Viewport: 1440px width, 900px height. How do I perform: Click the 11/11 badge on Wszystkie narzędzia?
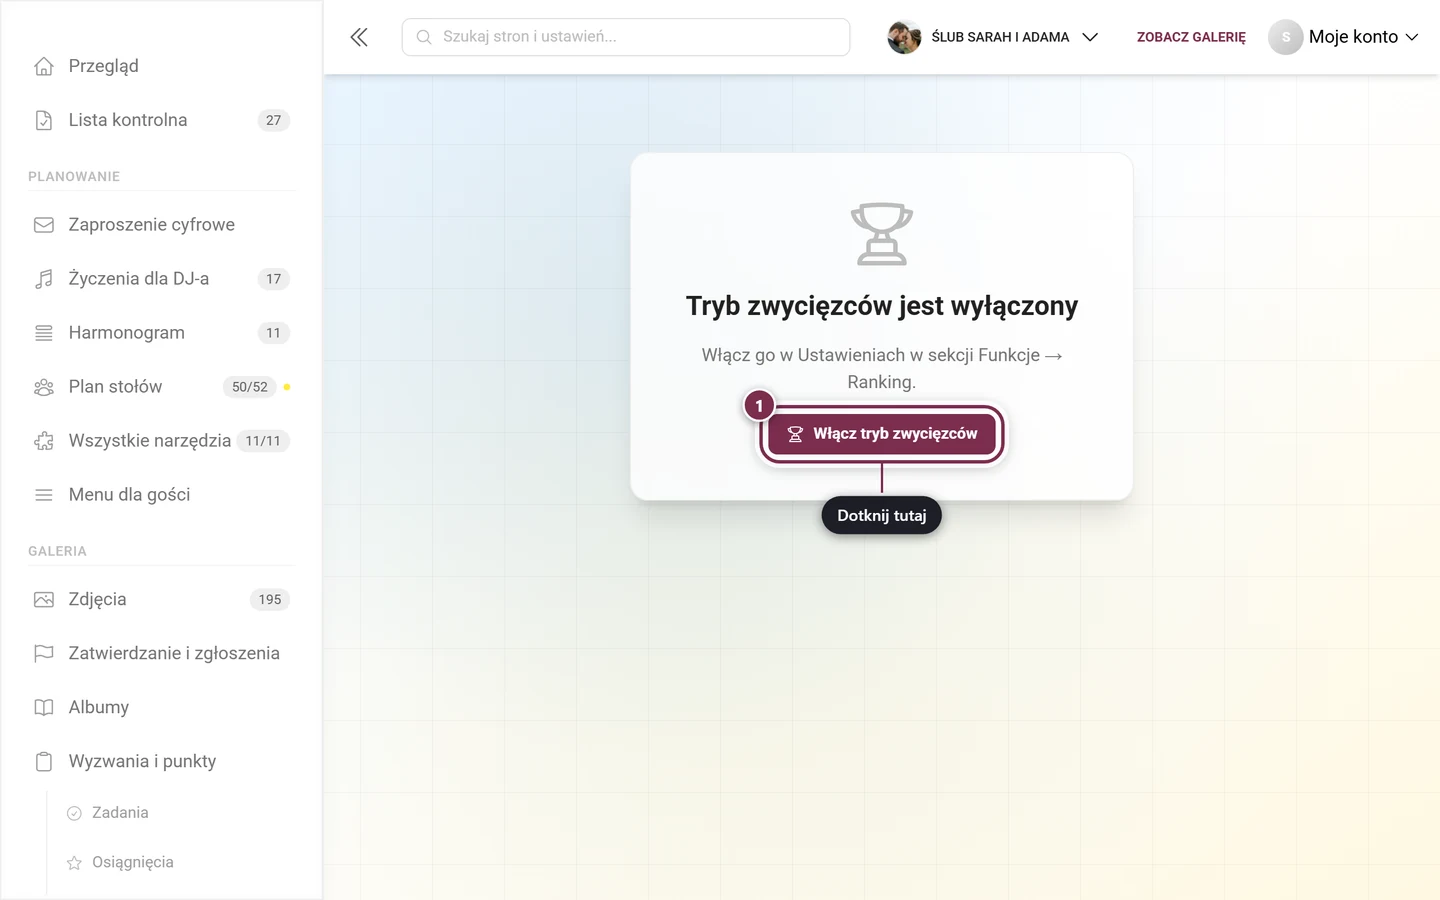(x=263, y=441)
